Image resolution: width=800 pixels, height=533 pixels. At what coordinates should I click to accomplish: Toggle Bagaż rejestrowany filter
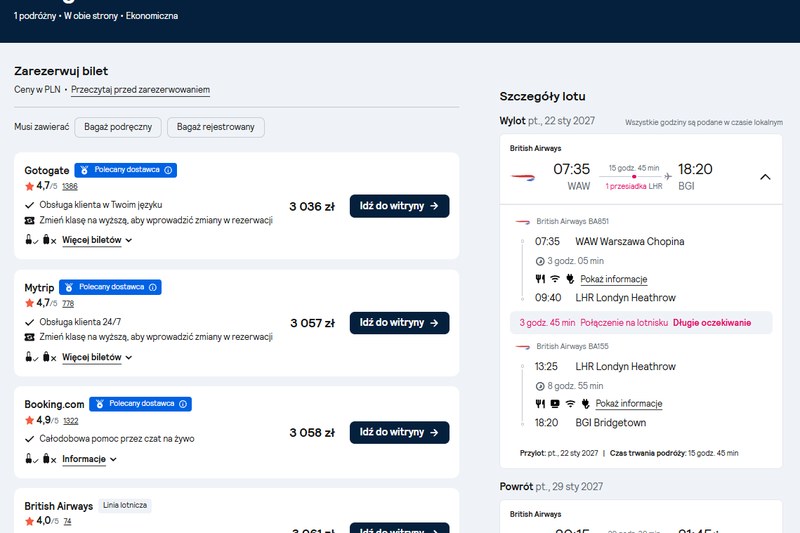coord(216,128)
